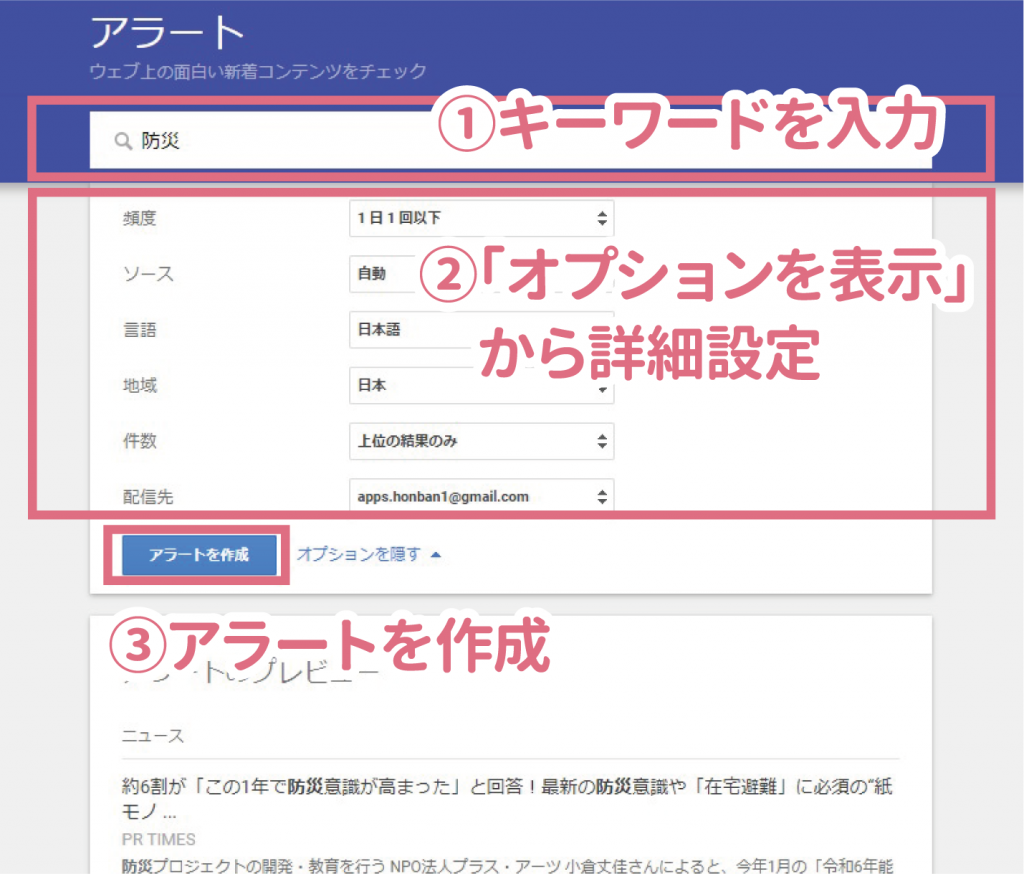
Task: Click the magnifier icon in the search bar
Action: click(x=123, y=142)
